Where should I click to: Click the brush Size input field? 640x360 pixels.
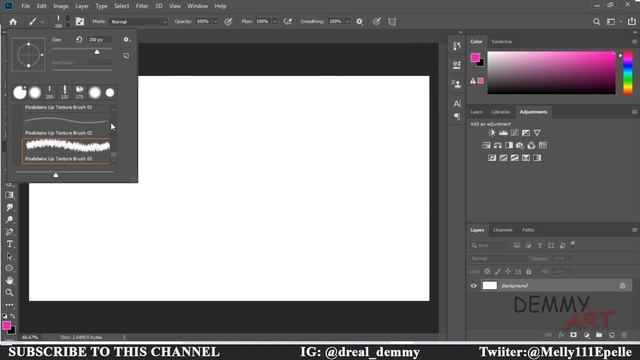[99, 40]
